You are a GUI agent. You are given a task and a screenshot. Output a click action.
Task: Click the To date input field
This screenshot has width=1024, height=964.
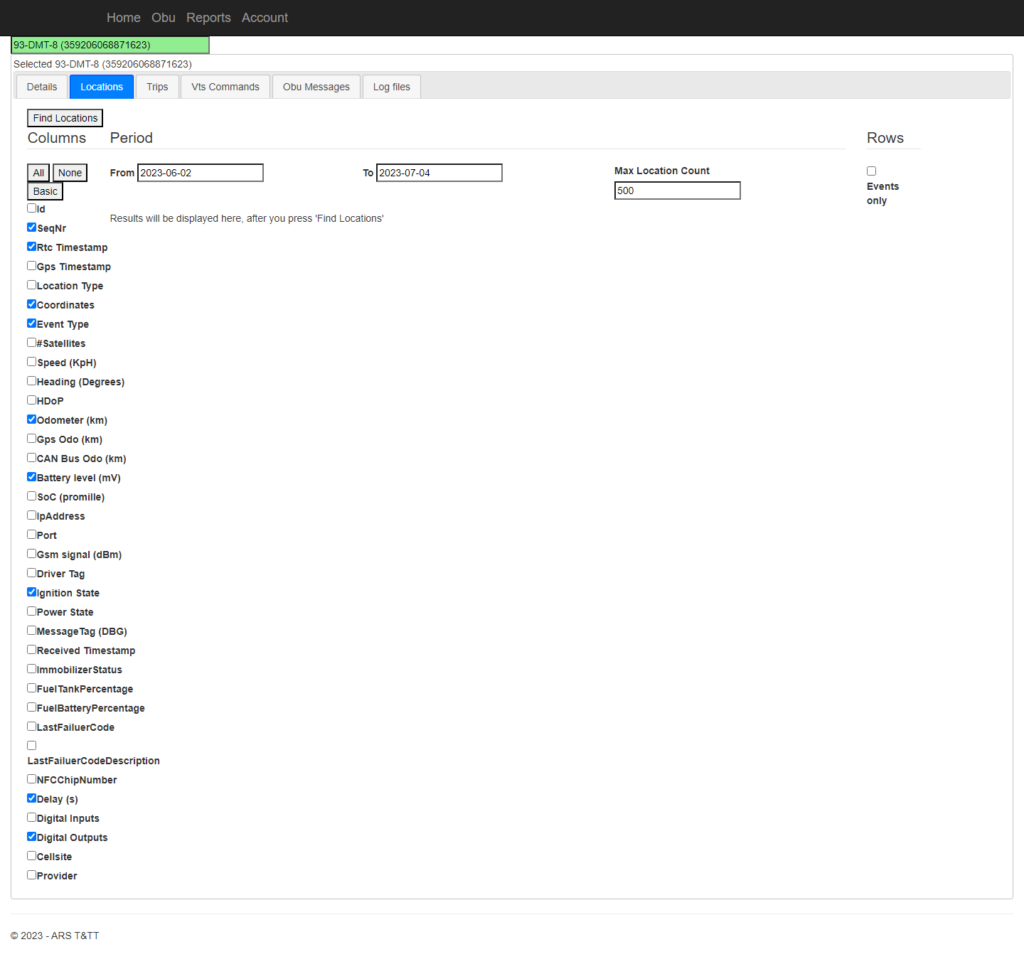click(x=439, y=173)
